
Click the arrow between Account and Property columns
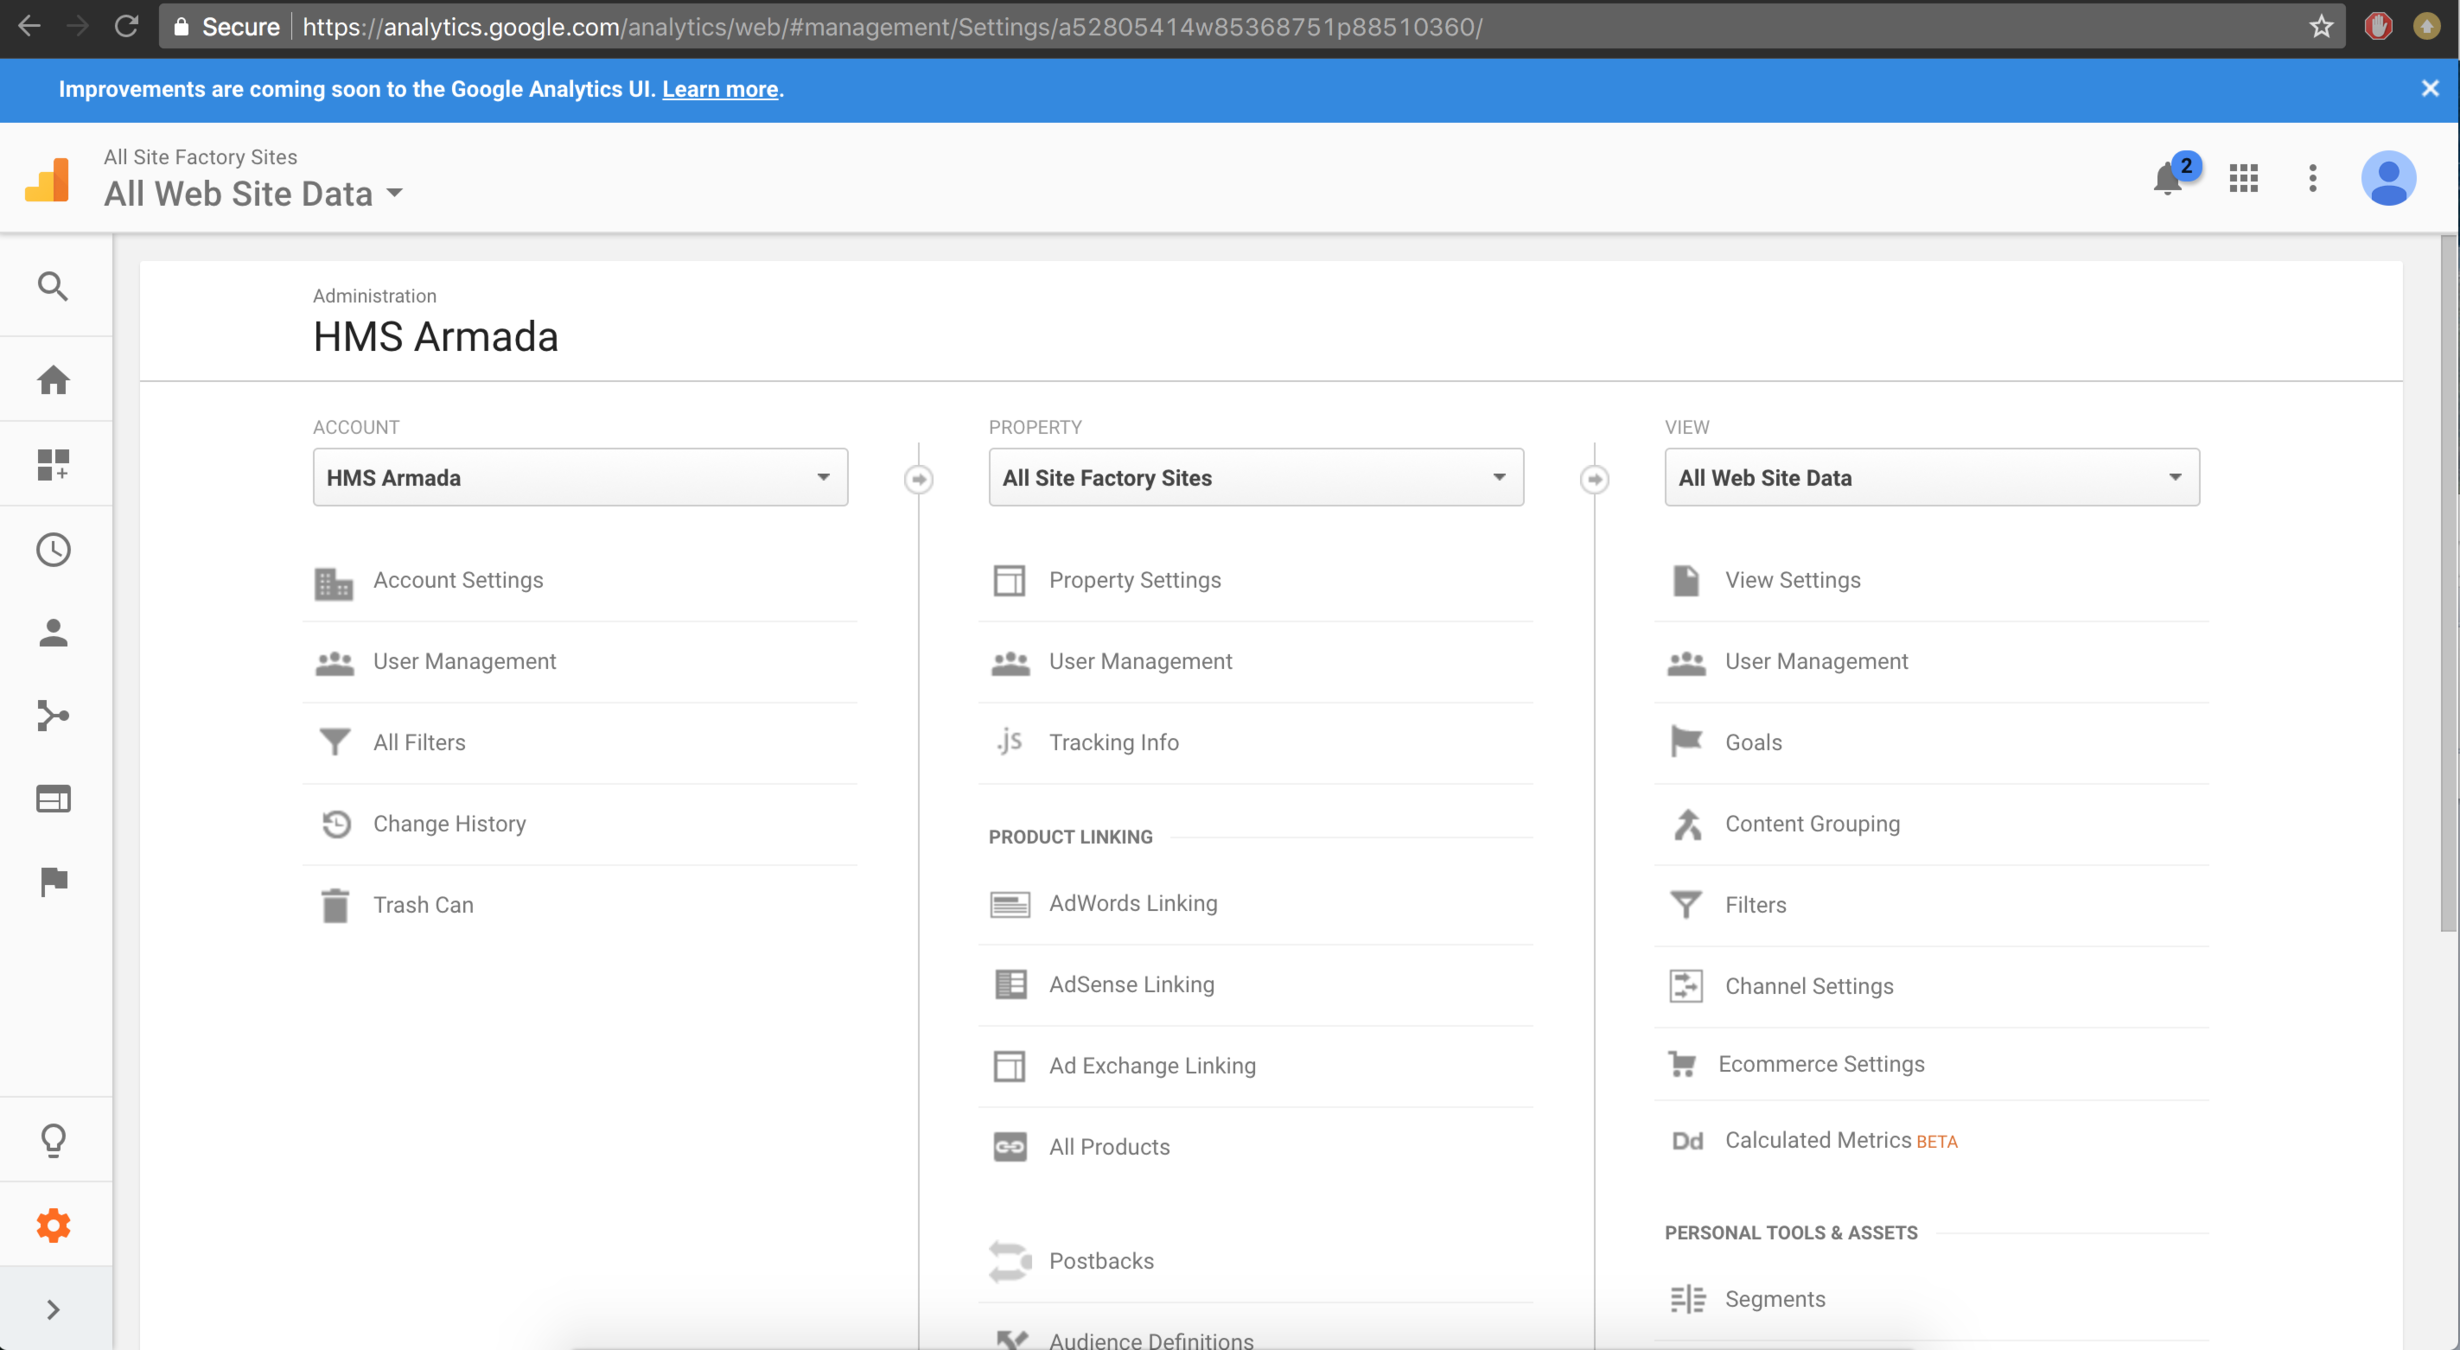(x=919, y=479)
